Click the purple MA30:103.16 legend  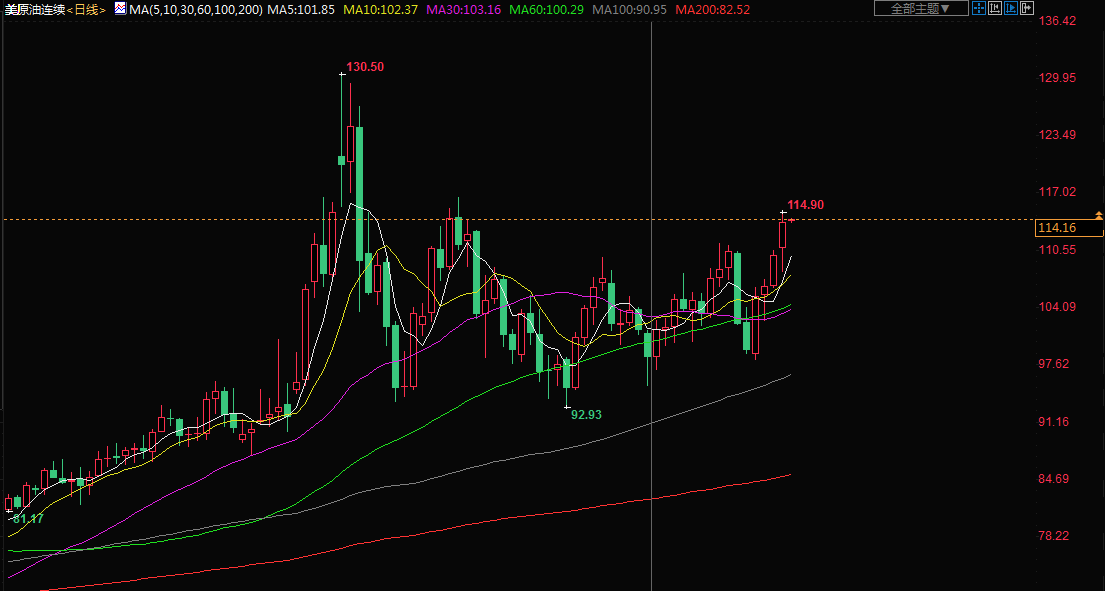click(x=463, y=9)
